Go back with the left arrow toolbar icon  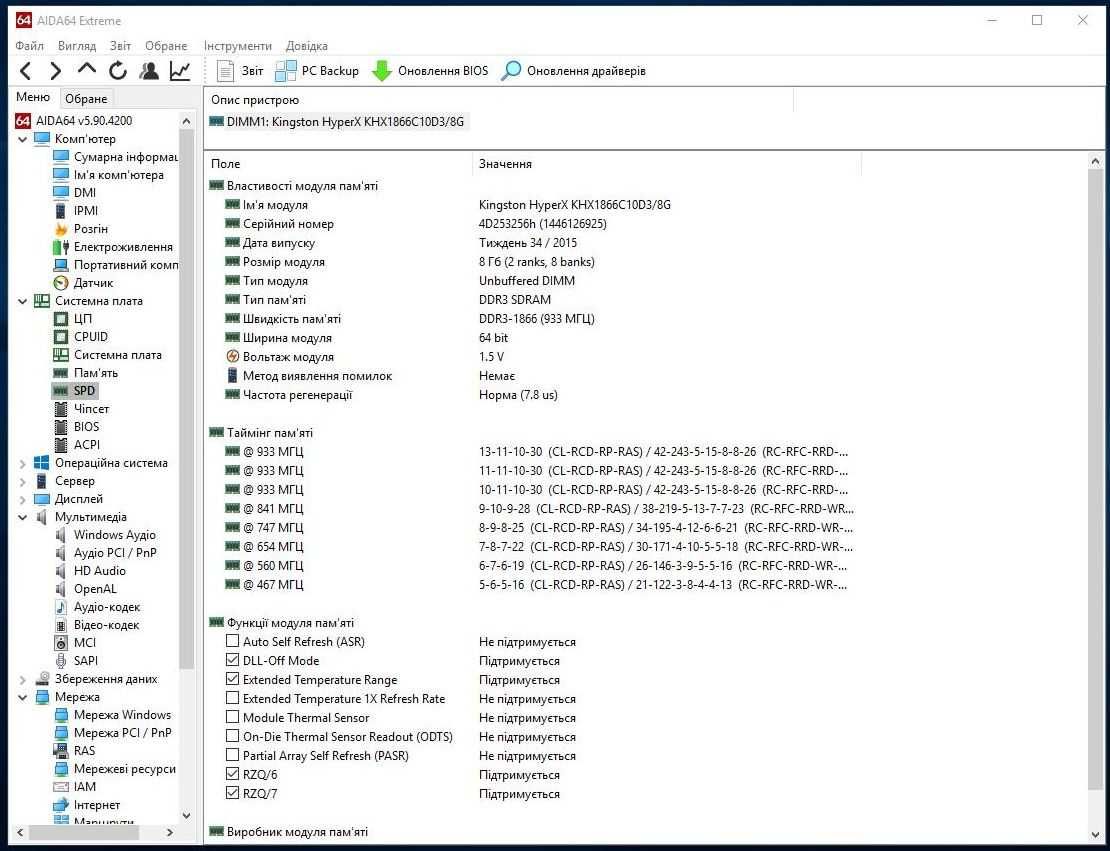(25, 71)
